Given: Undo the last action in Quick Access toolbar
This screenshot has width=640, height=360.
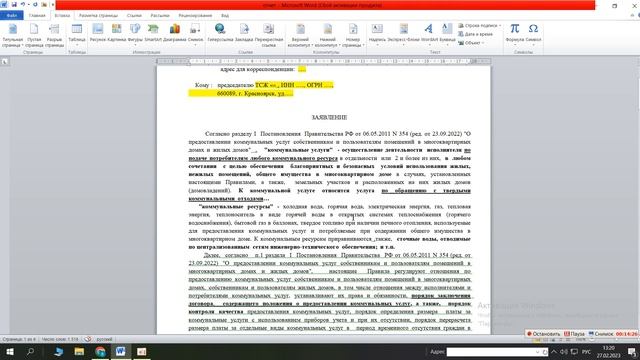Looking at the screenshot, I should pyautogui.click(x=23, y=4).
